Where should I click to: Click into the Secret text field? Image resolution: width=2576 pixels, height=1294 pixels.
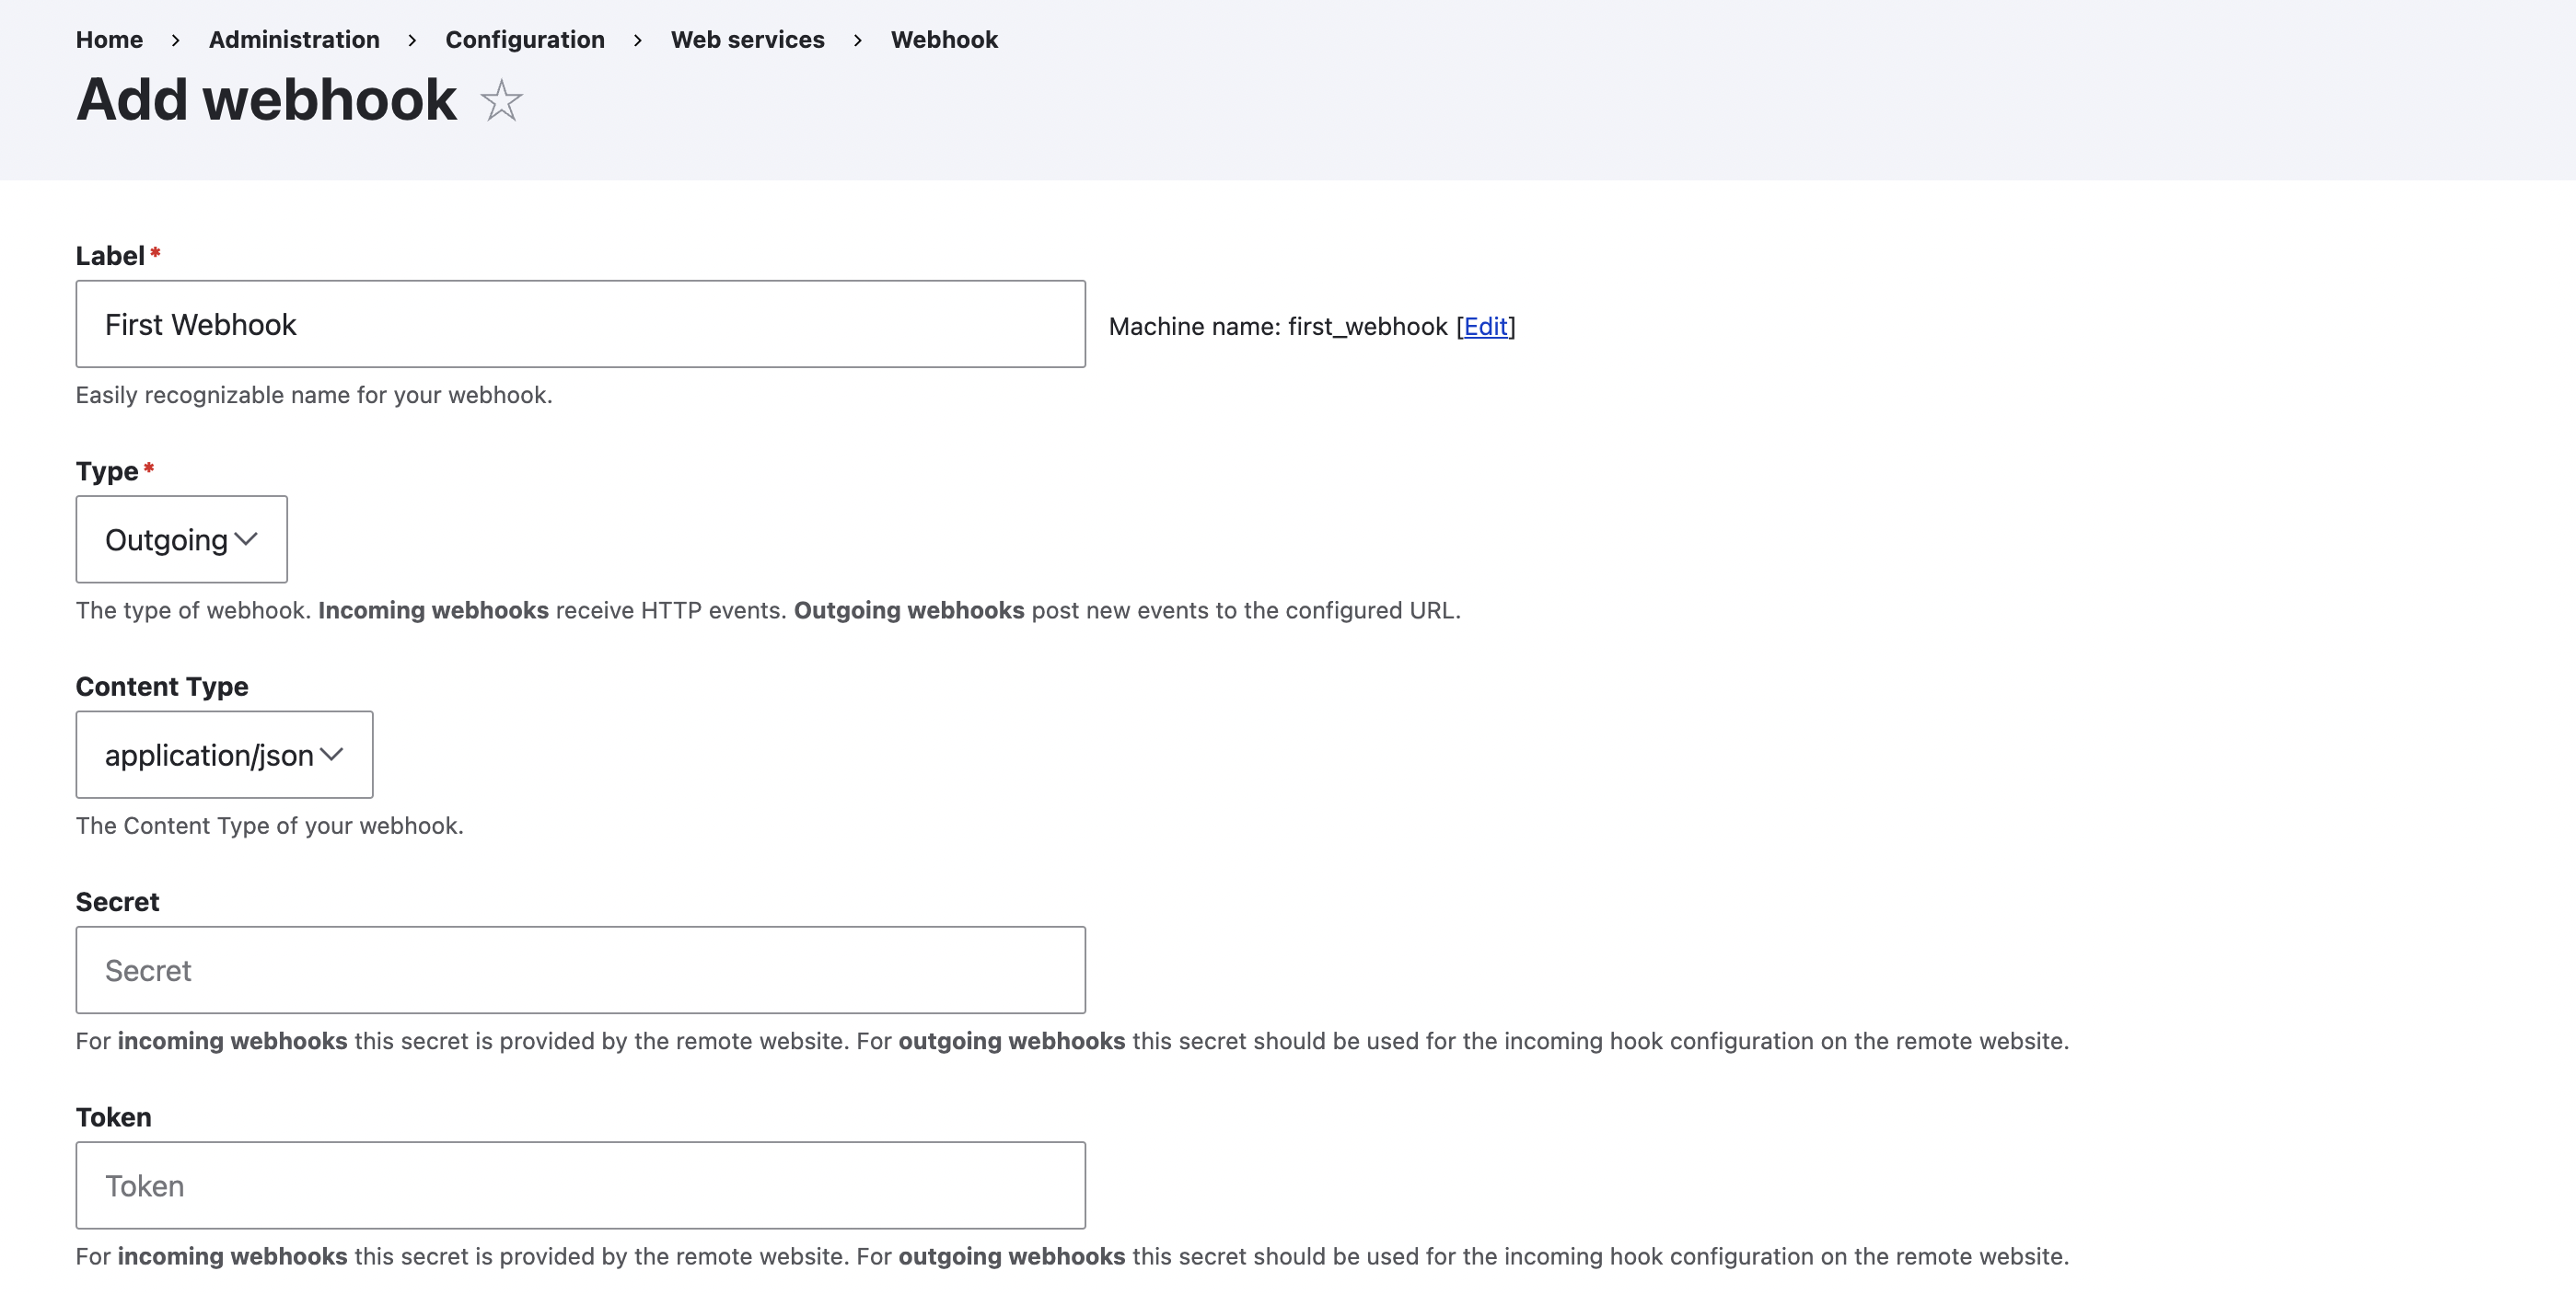[580, 970]
